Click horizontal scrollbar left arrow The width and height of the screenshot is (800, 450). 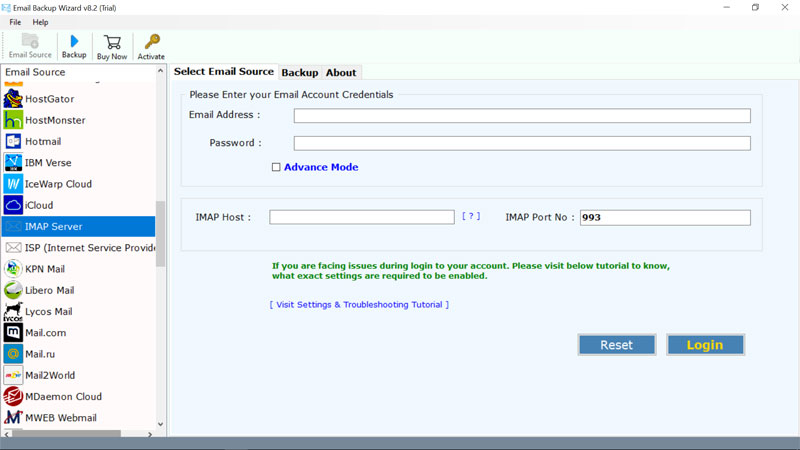7,435
